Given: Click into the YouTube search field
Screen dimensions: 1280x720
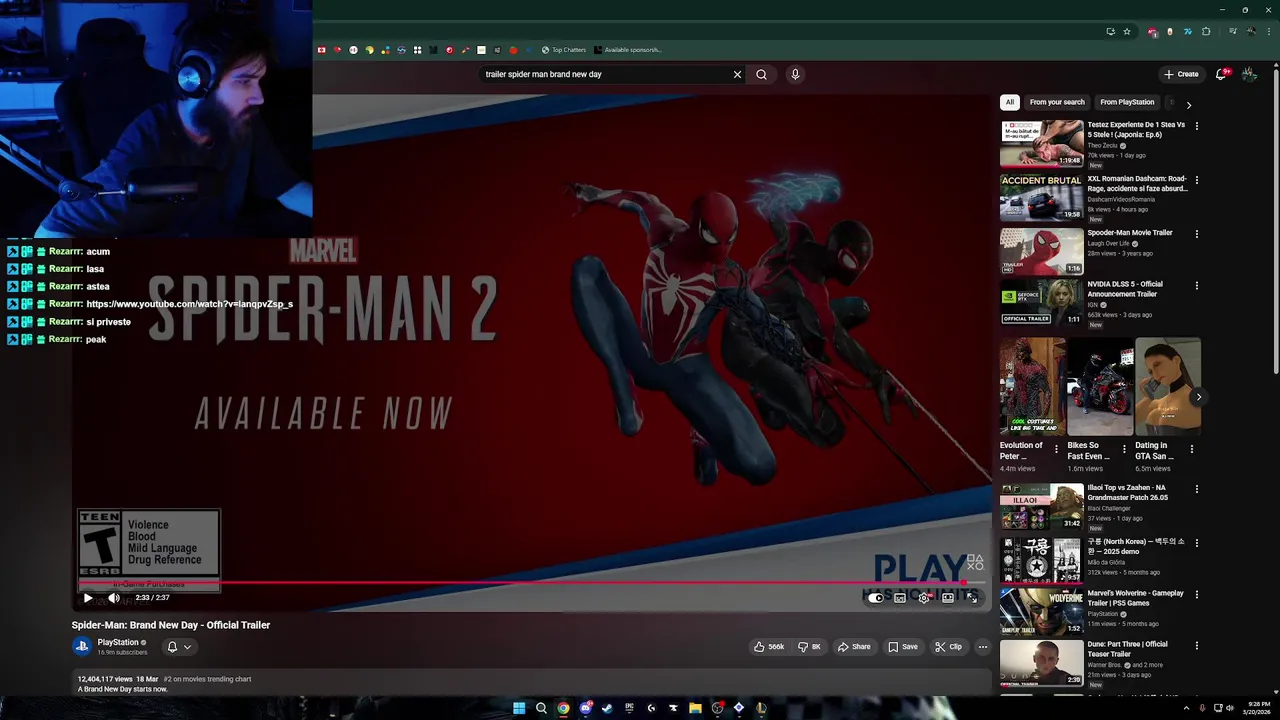Looking at the screenshot, I should pyautogui.click(x=605, y=74).
